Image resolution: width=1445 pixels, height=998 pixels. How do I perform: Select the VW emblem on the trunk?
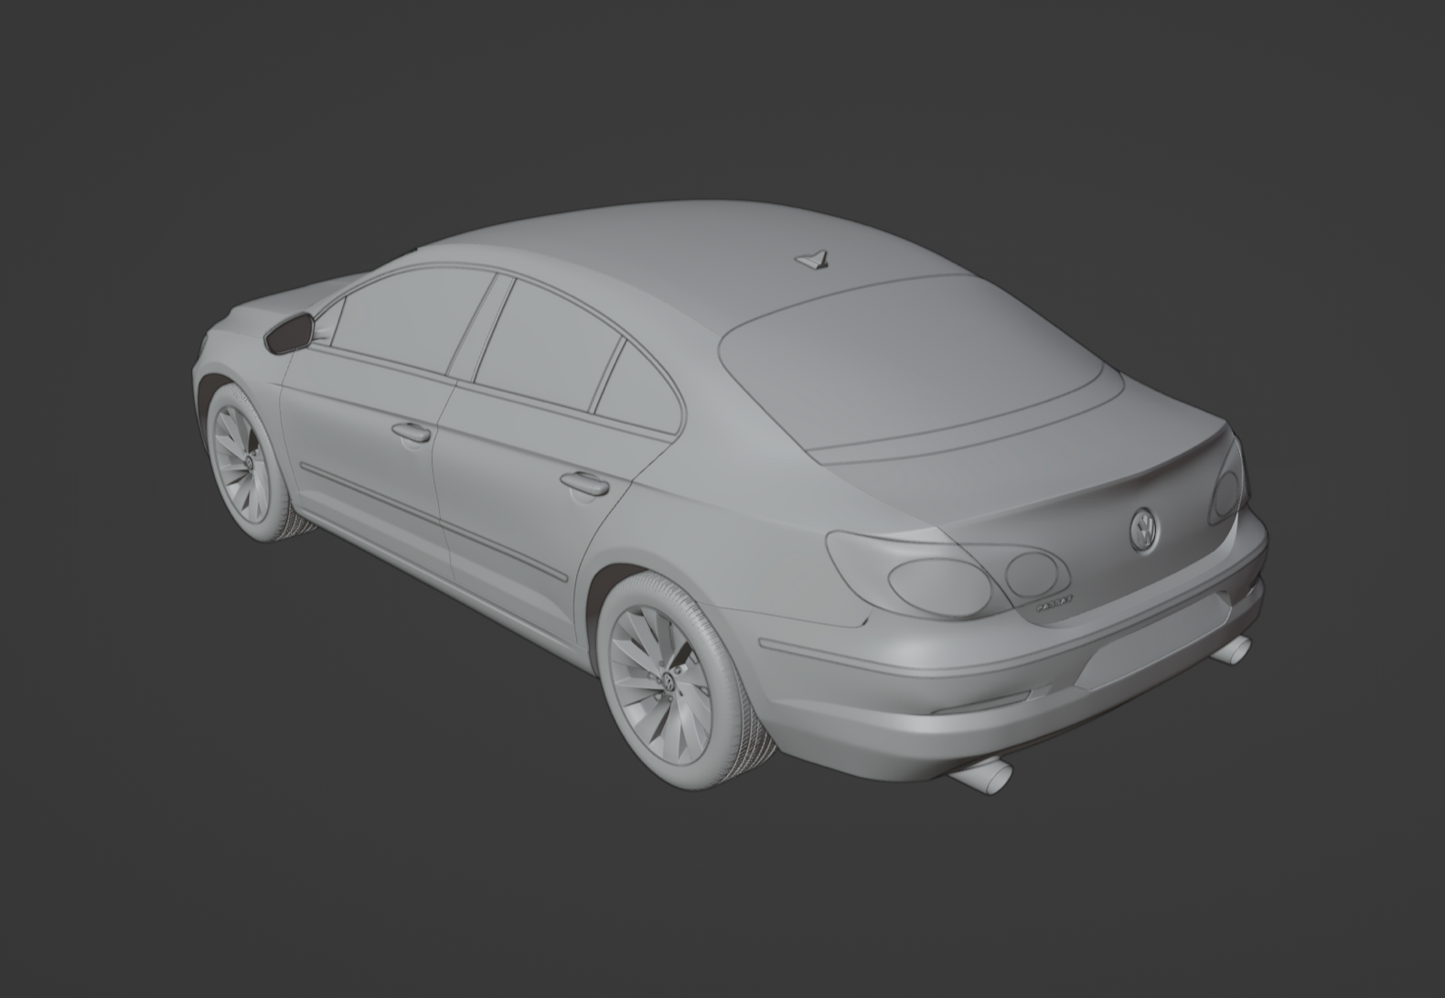pyautogui.click(x=1143, y=528)
